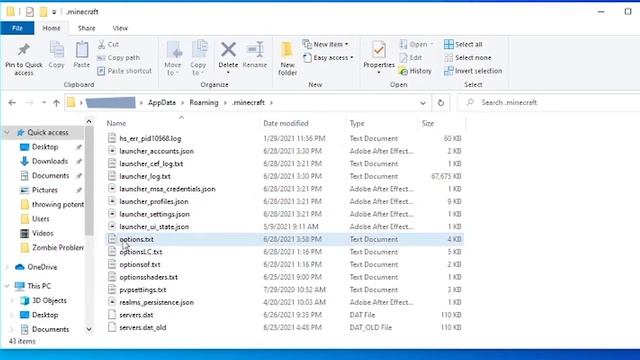Image resolution: width=640 pixels, height=360 pixels.
Task: Select Videos in navigation pane
Action: [x=42, y=233]
